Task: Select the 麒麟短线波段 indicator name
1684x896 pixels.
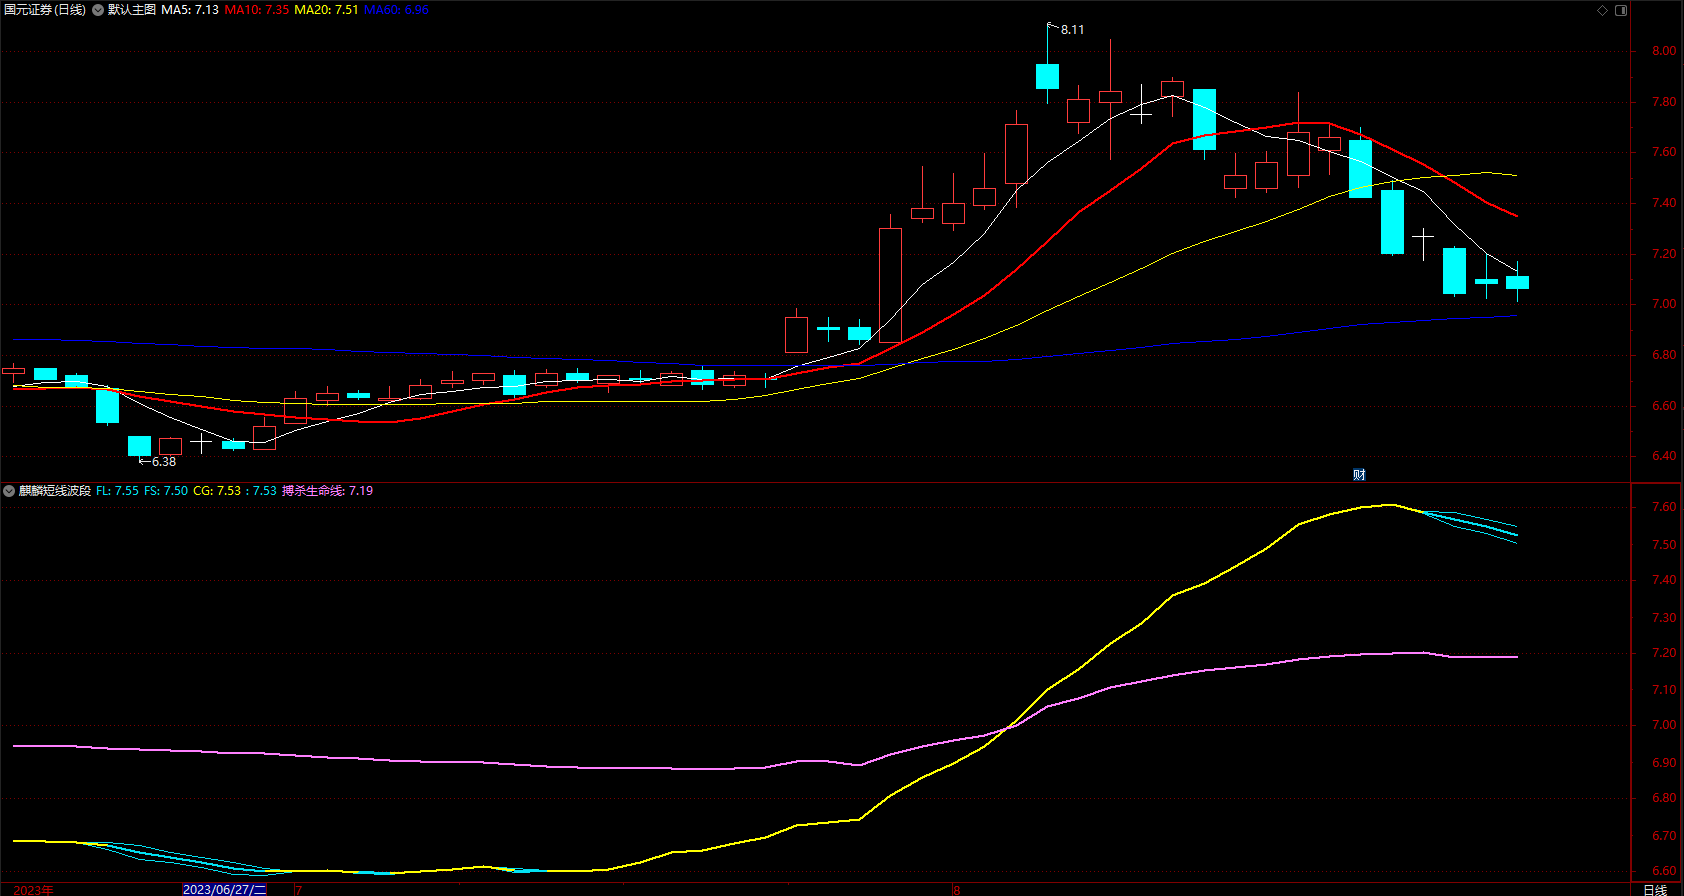Action: click(x=55, y=491)
